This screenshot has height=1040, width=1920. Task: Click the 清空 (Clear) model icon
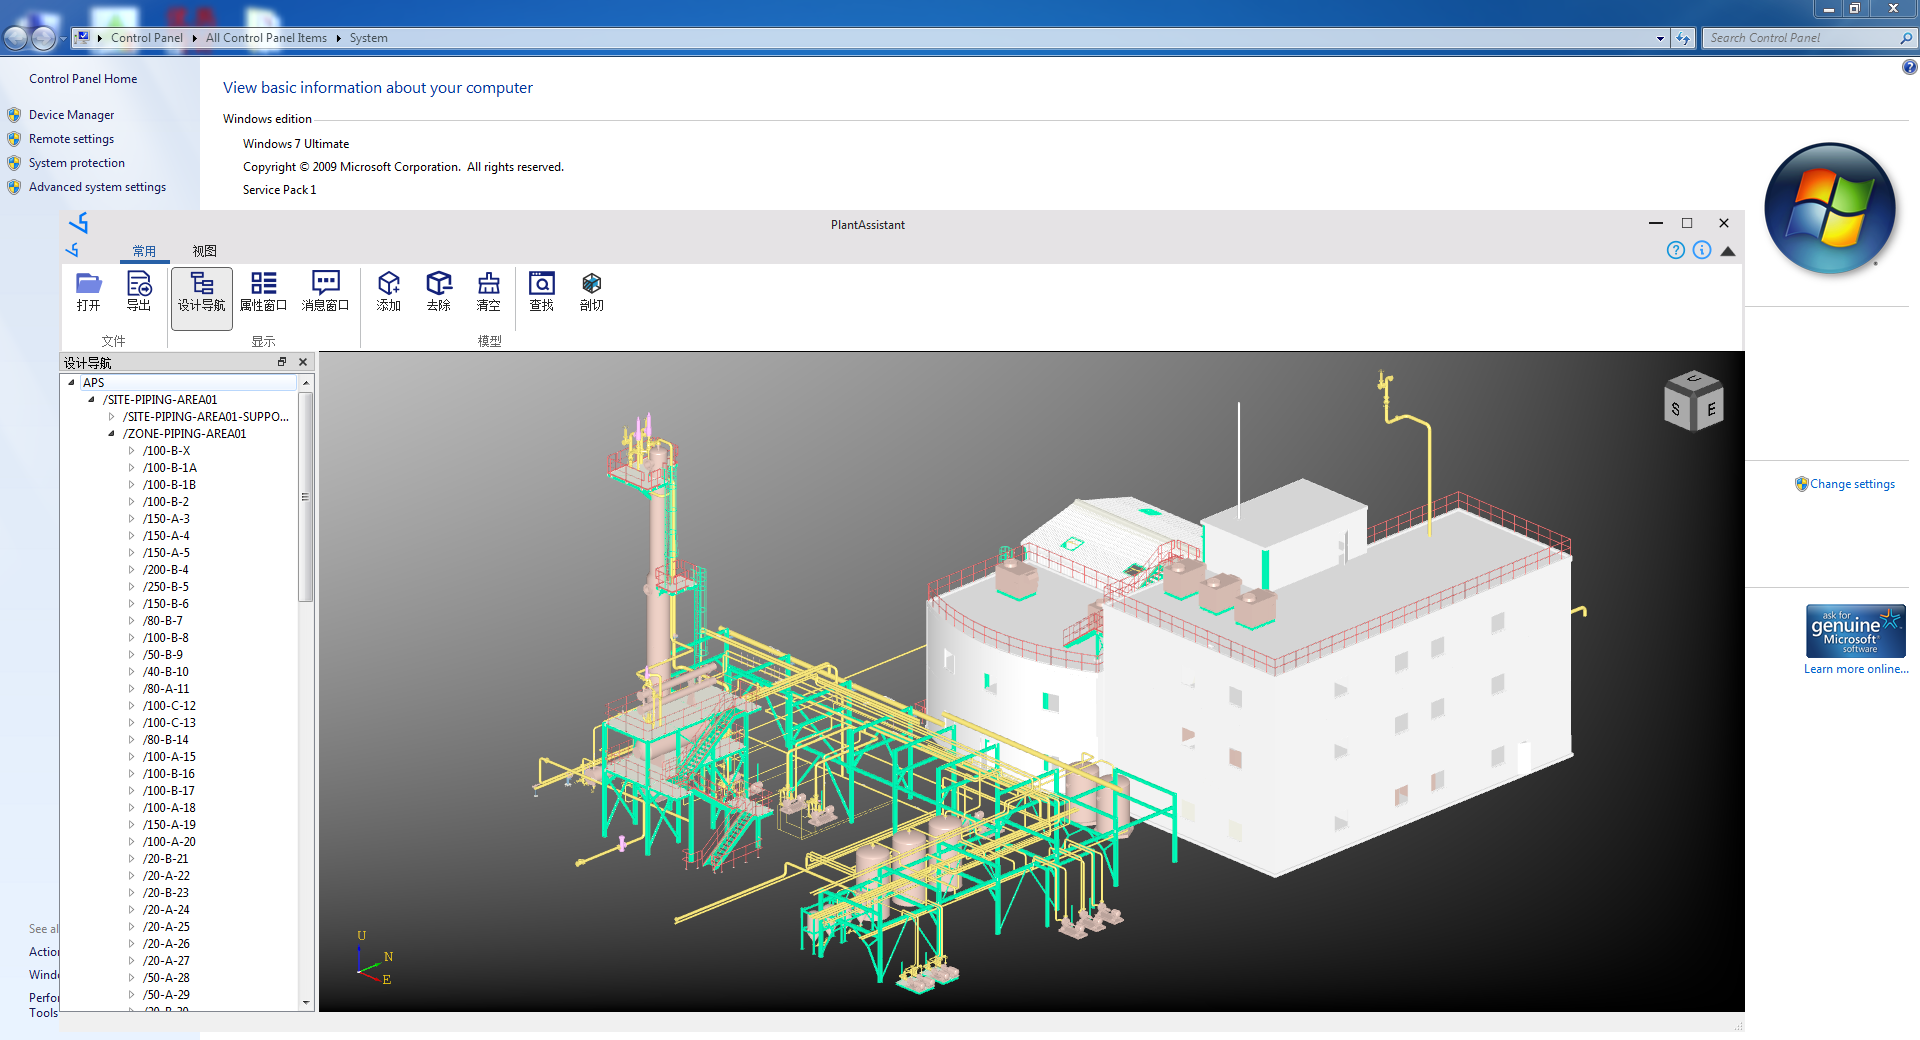coord(489,292)
